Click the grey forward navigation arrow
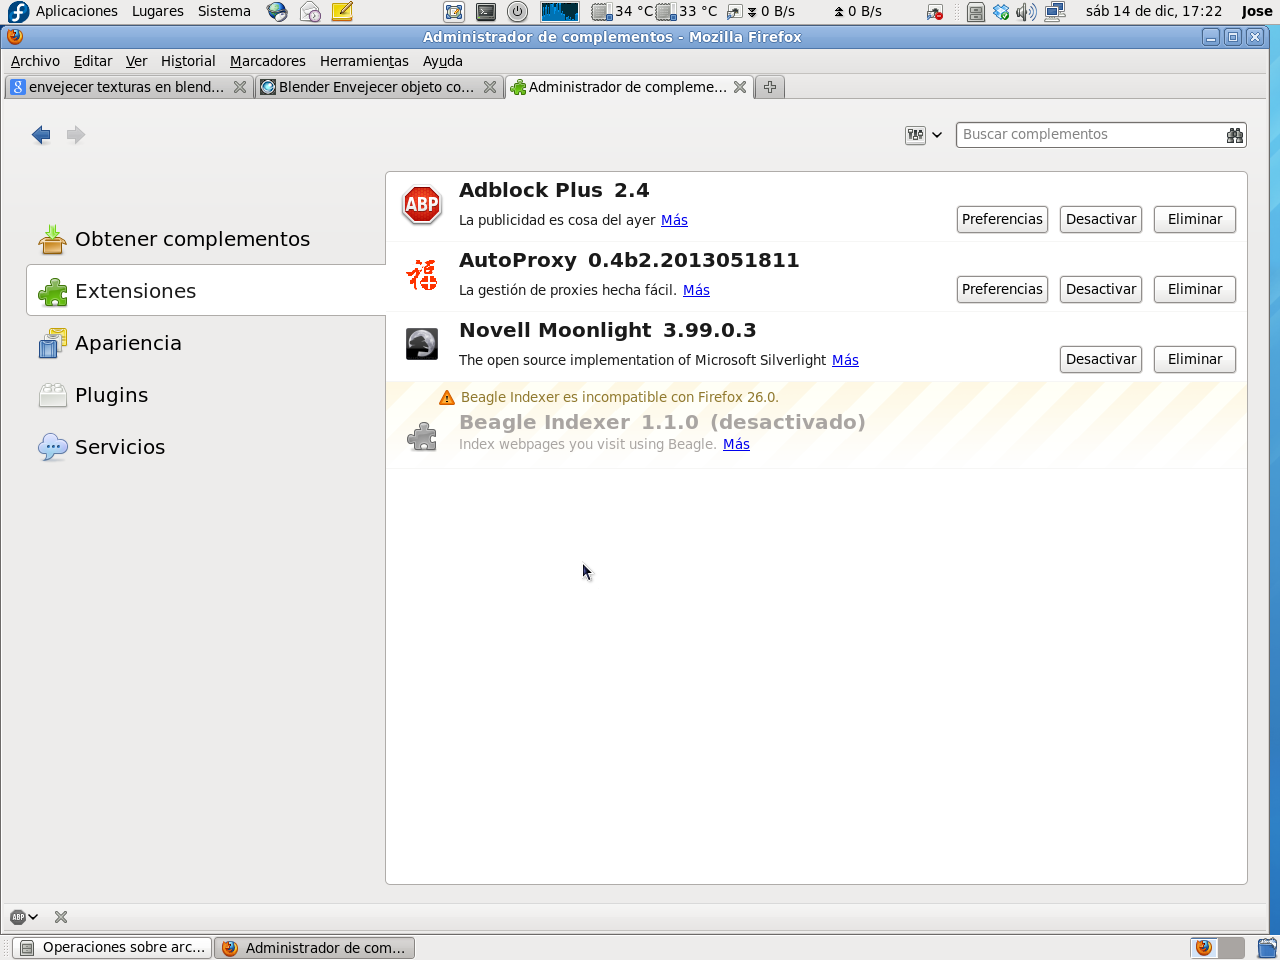Viewport: 1280px width, 960px height. point(76,135)
